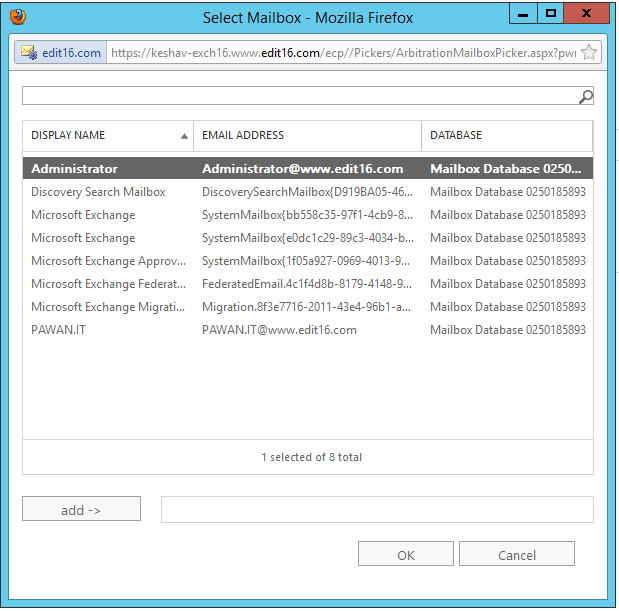Select Microsoft Exchange Approv... row
619x611 pixels.
[308, 261]
